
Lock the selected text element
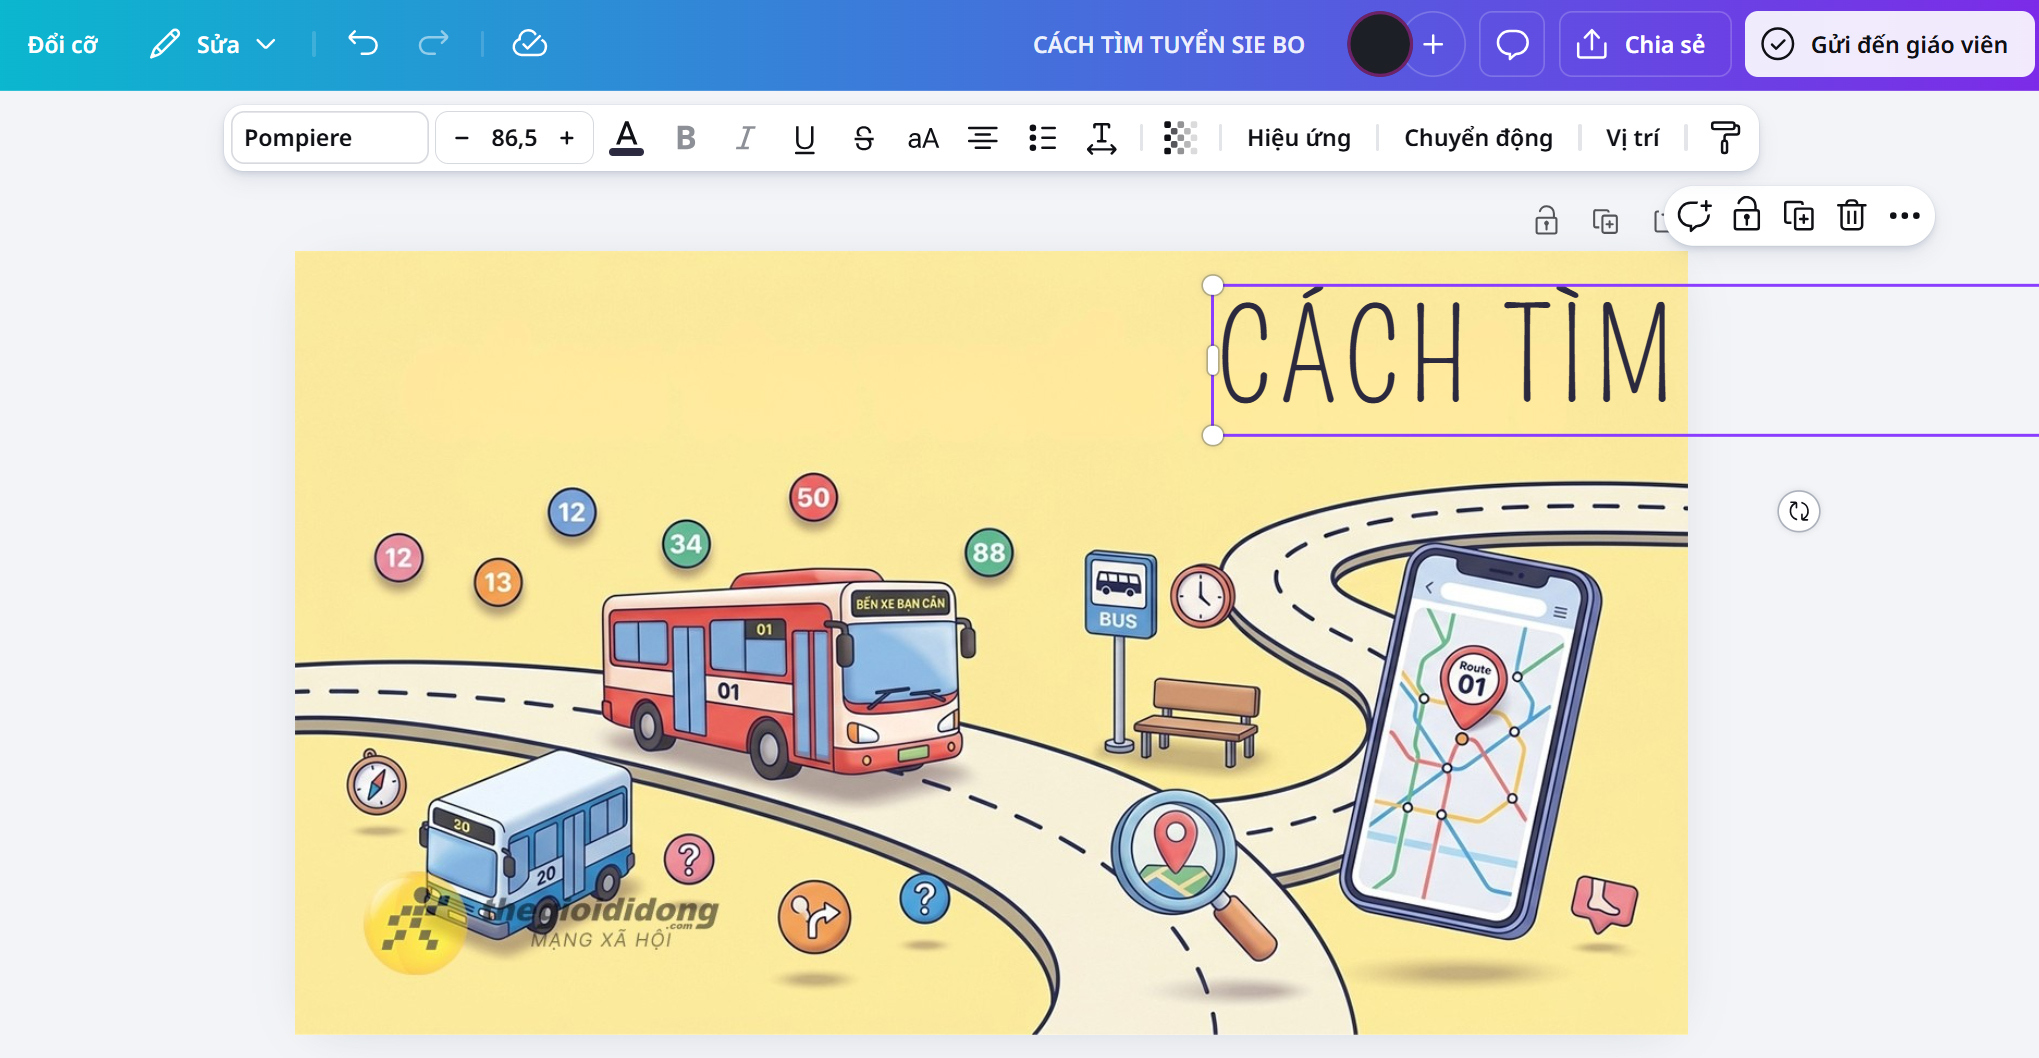click(1747, 216)
